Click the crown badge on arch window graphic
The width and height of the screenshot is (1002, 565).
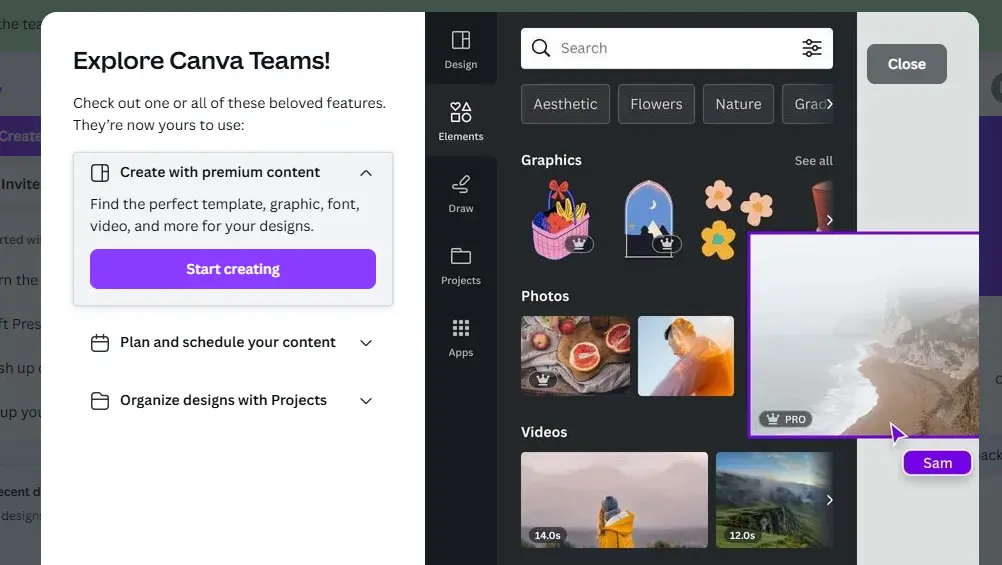(667, 244)
